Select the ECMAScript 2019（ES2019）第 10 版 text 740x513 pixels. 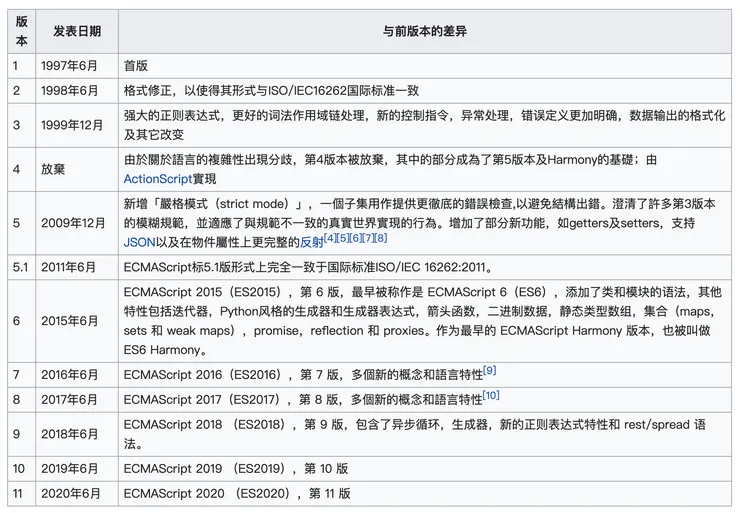[x=236, y=469]
